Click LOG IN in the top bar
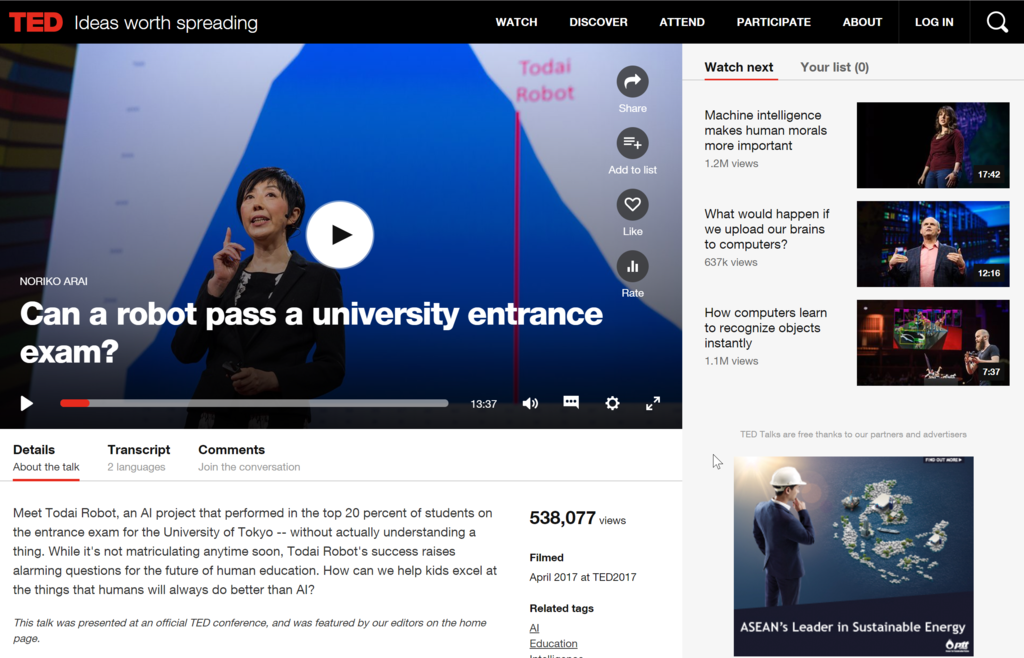 (934, 22)
